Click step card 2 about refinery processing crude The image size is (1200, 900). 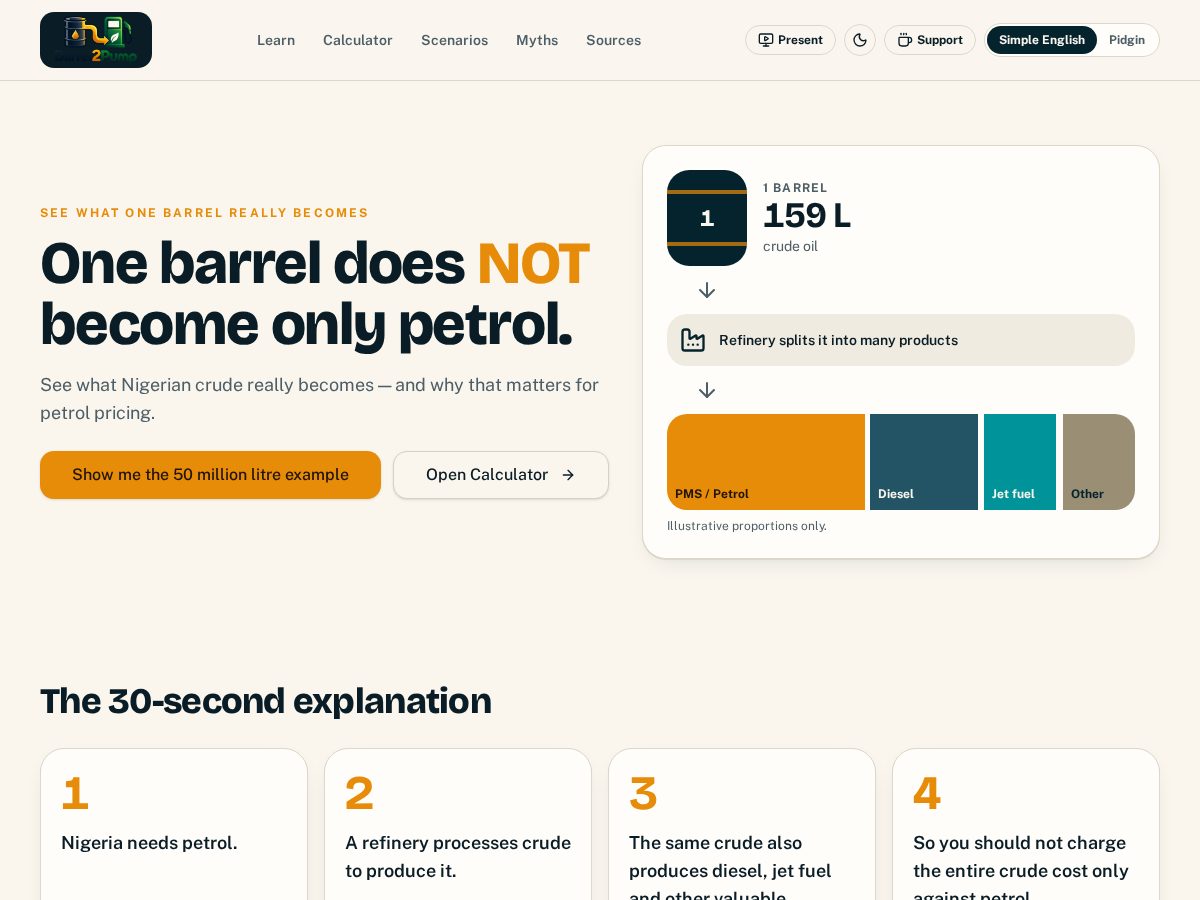point(458,825)
